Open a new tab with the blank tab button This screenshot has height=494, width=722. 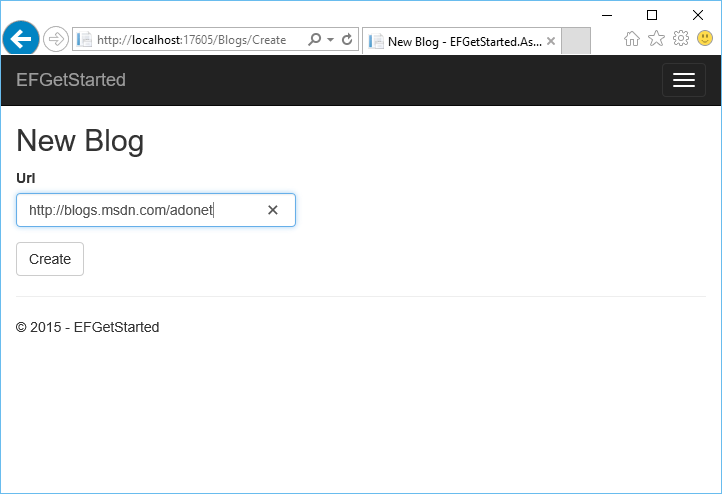[576, 41]
